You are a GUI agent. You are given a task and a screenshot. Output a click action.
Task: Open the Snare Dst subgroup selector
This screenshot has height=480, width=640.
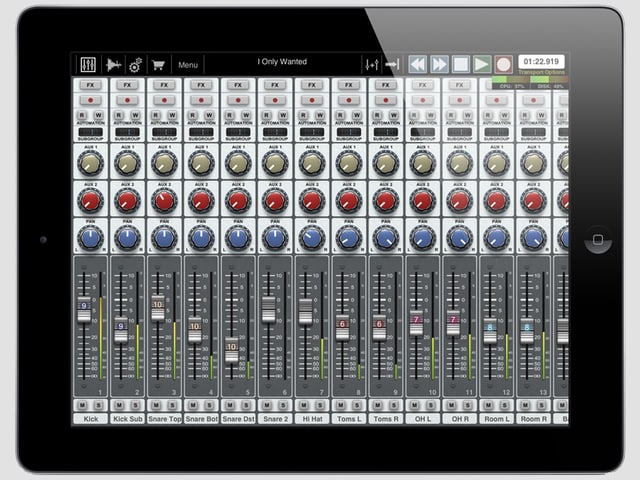click(x=238, y=132)
